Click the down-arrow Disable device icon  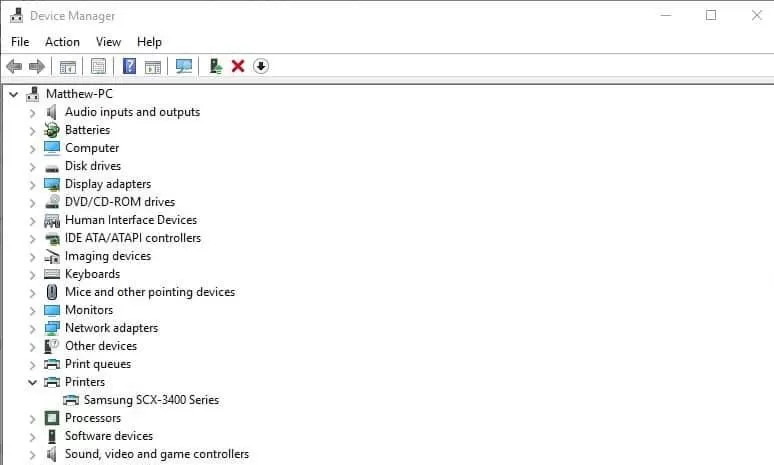click(x=261, y=66)
